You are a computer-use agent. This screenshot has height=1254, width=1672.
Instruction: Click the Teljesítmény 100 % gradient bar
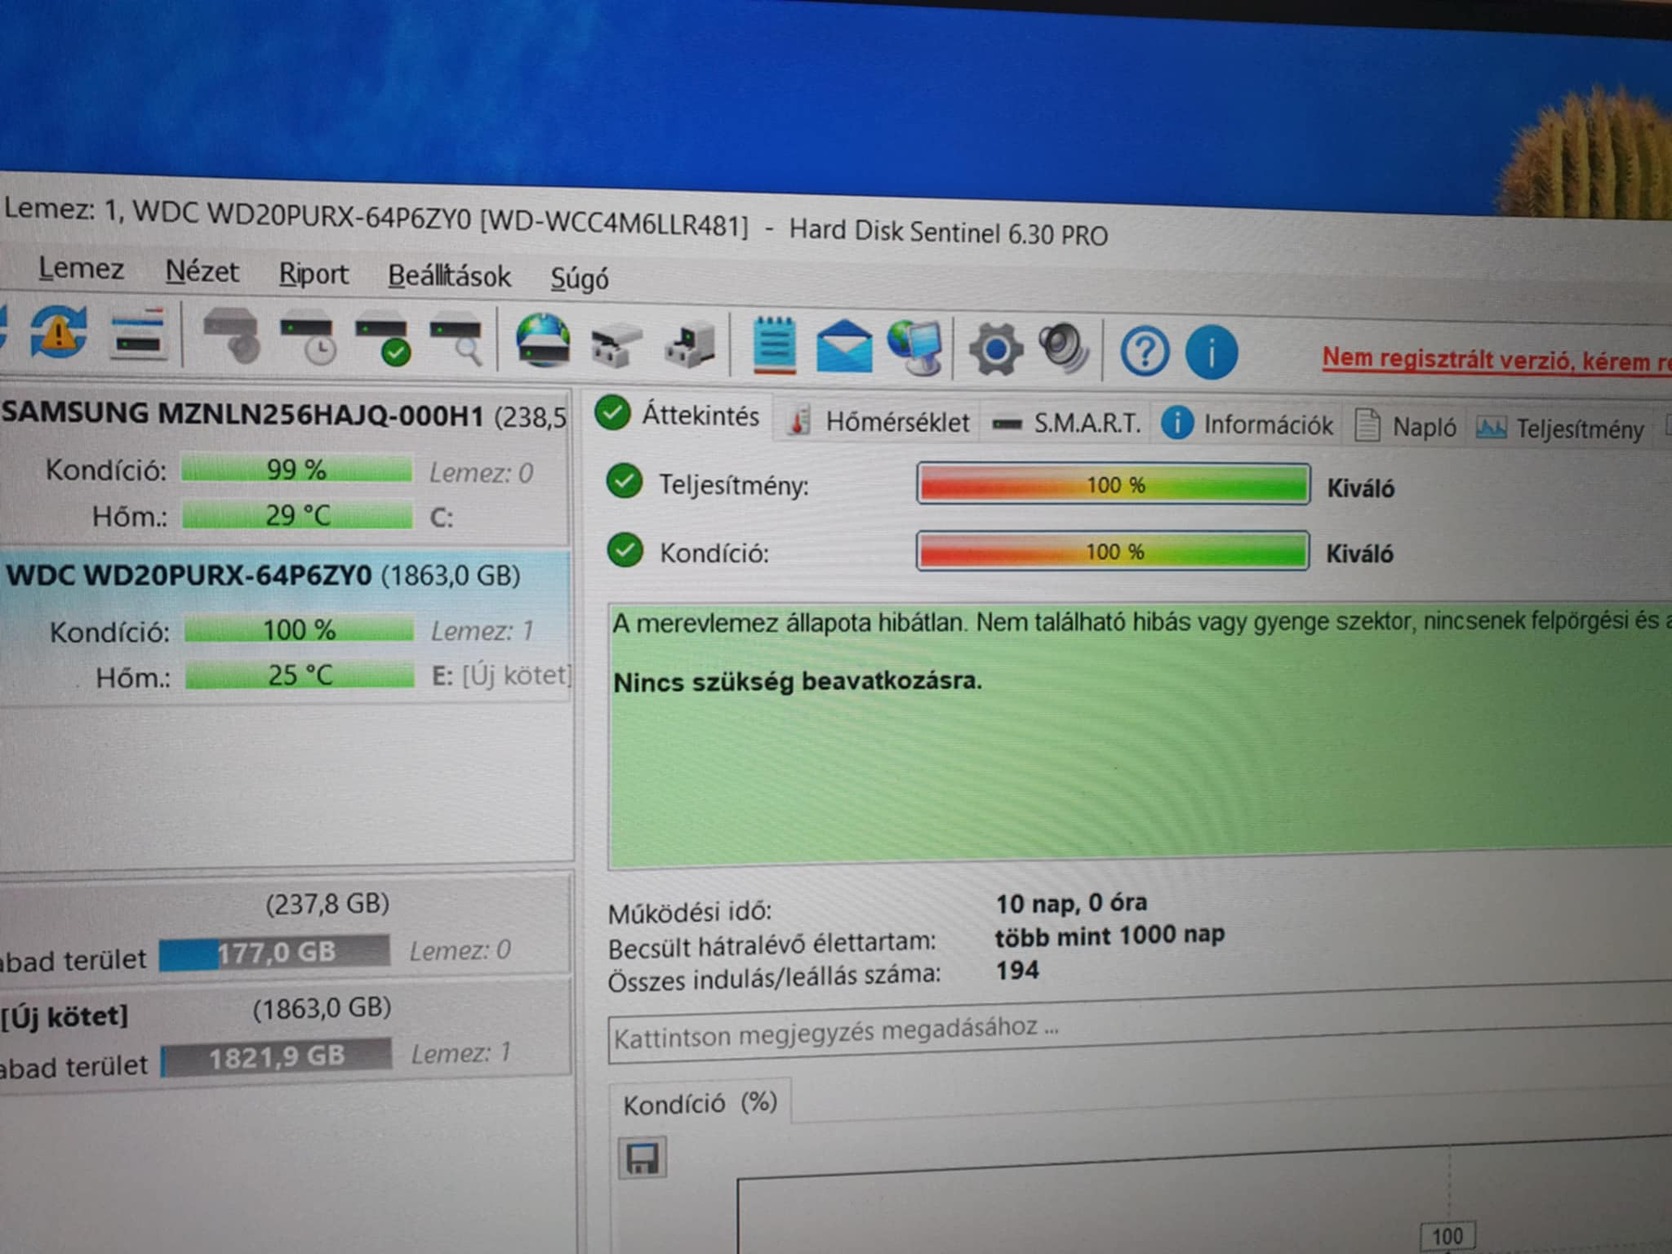(1113, 485)
